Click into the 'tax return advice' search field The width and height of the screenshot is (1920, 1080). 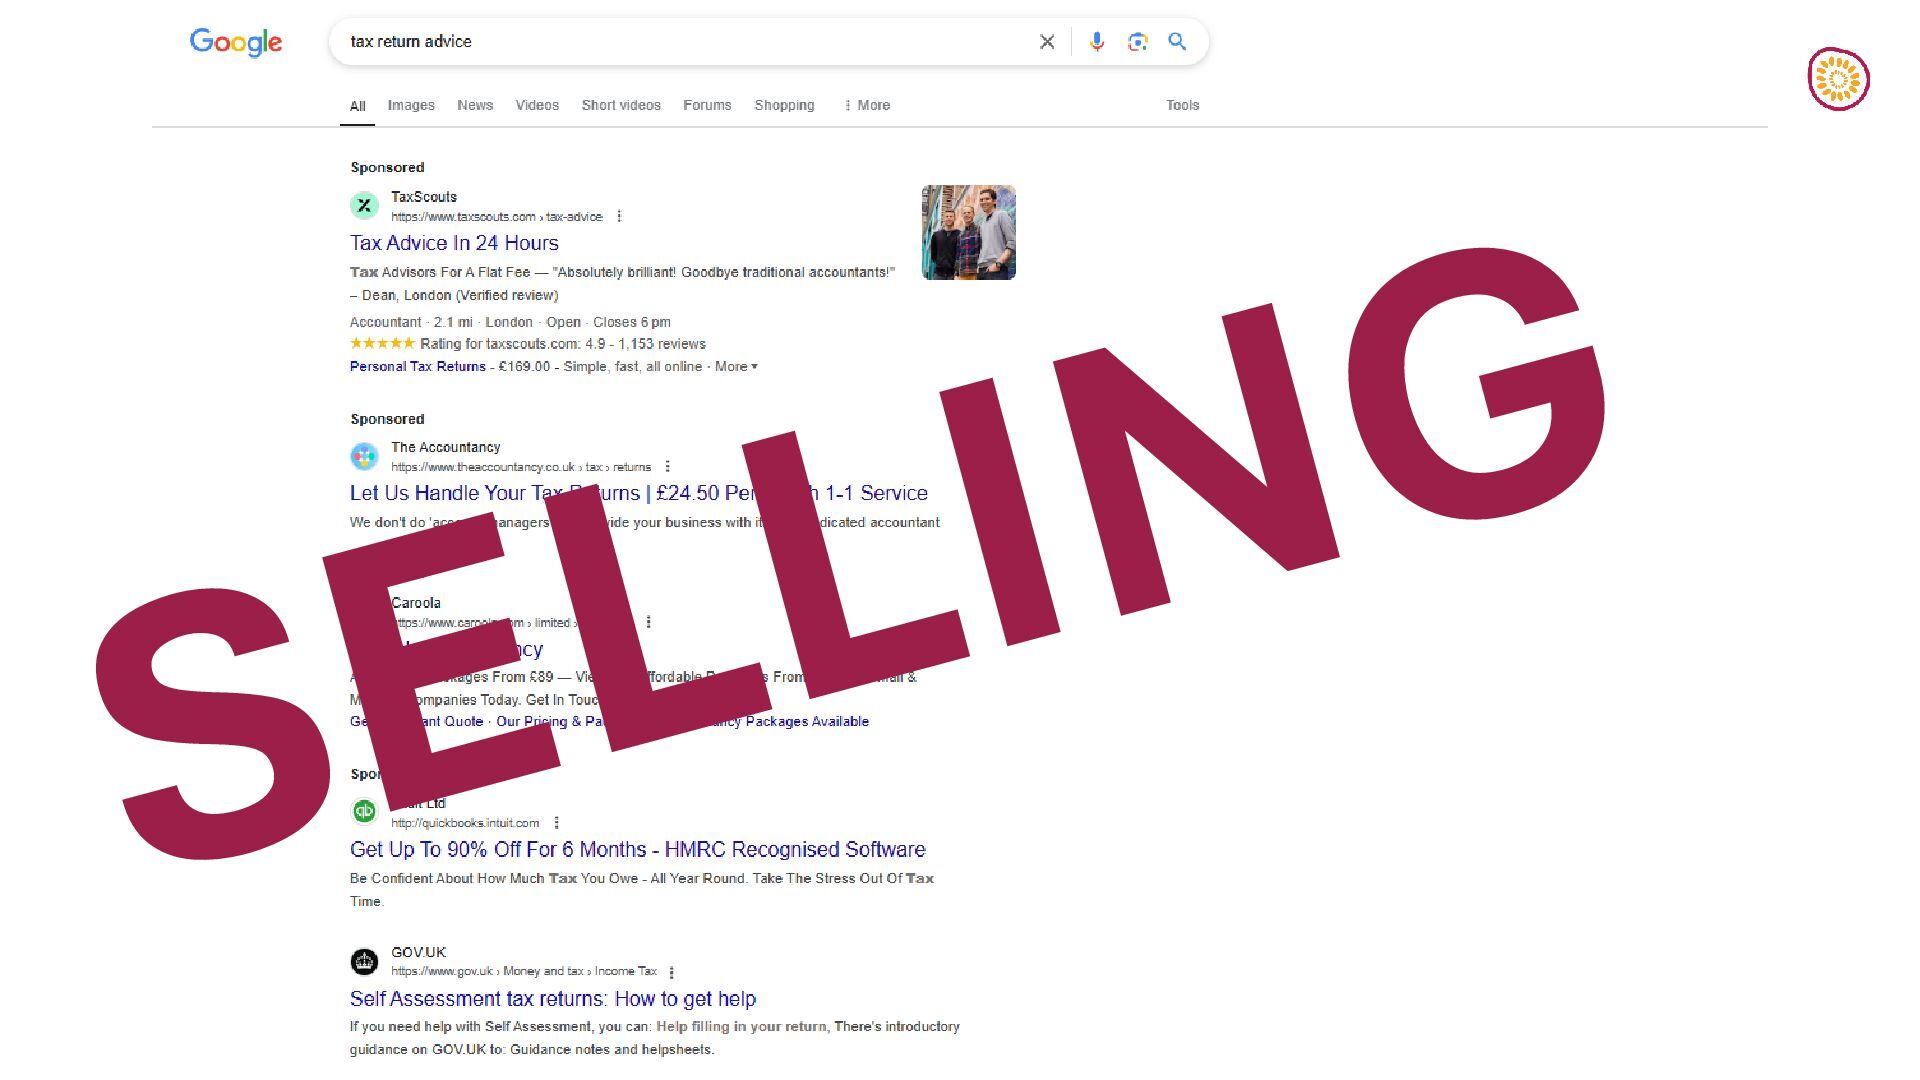[x=680, y=42]
